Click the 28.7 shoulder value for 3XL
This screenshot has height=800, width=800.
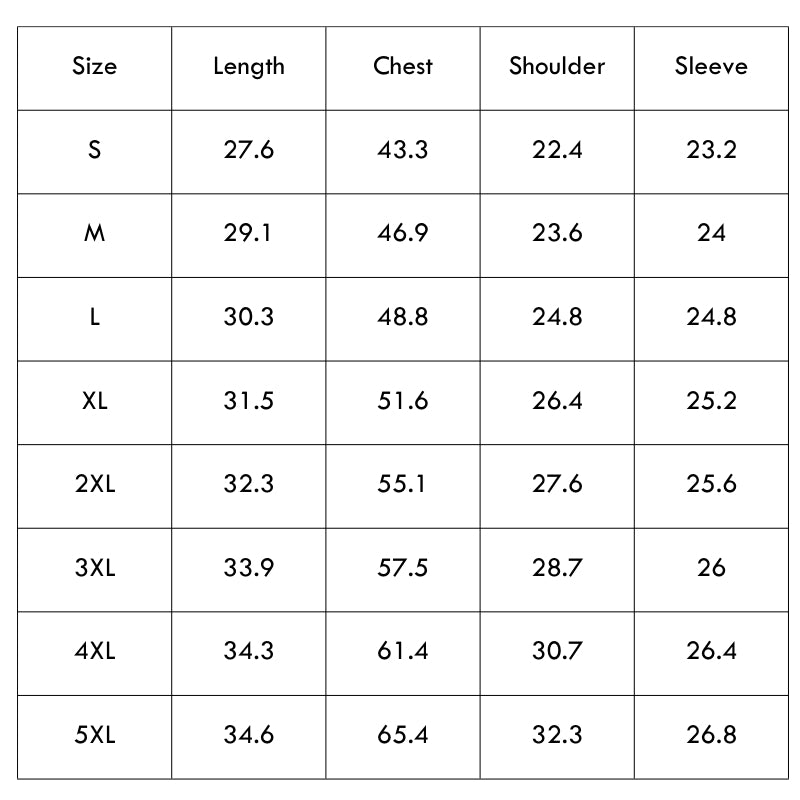tap(557, 568)
